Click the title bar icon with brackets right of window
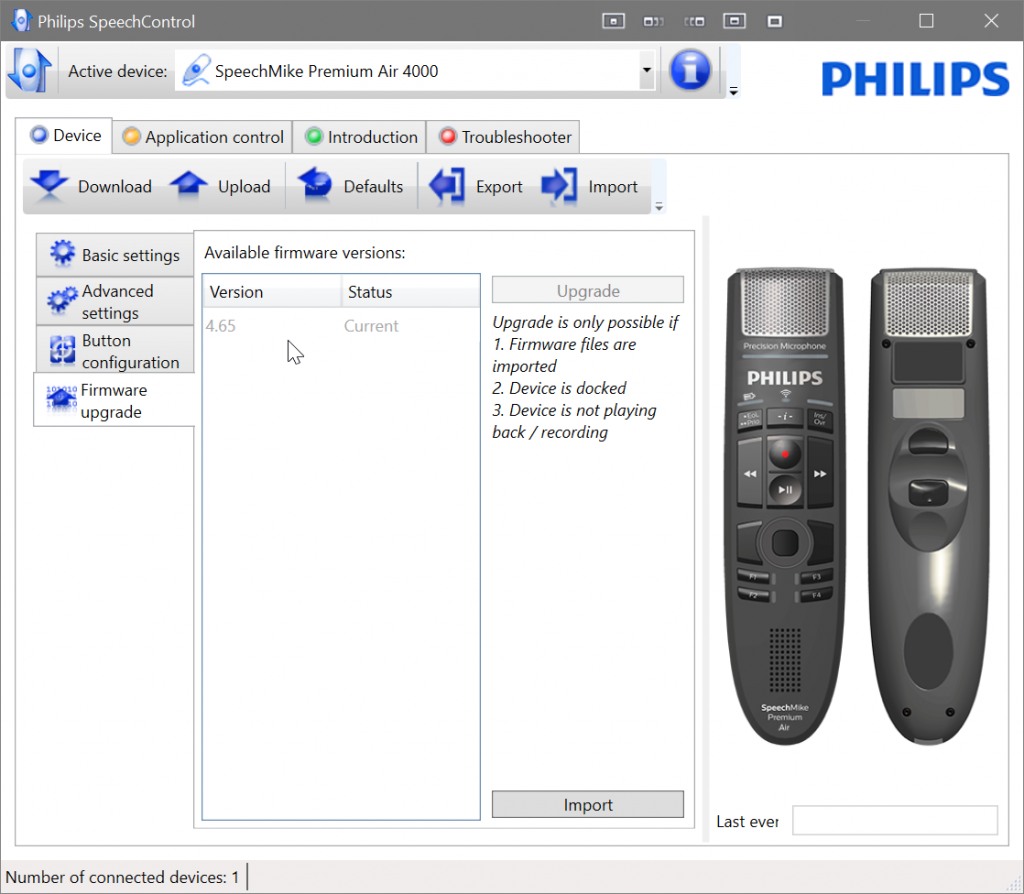Image resolution: width=1024 pixels, height=894 pixels. point(653,22)
